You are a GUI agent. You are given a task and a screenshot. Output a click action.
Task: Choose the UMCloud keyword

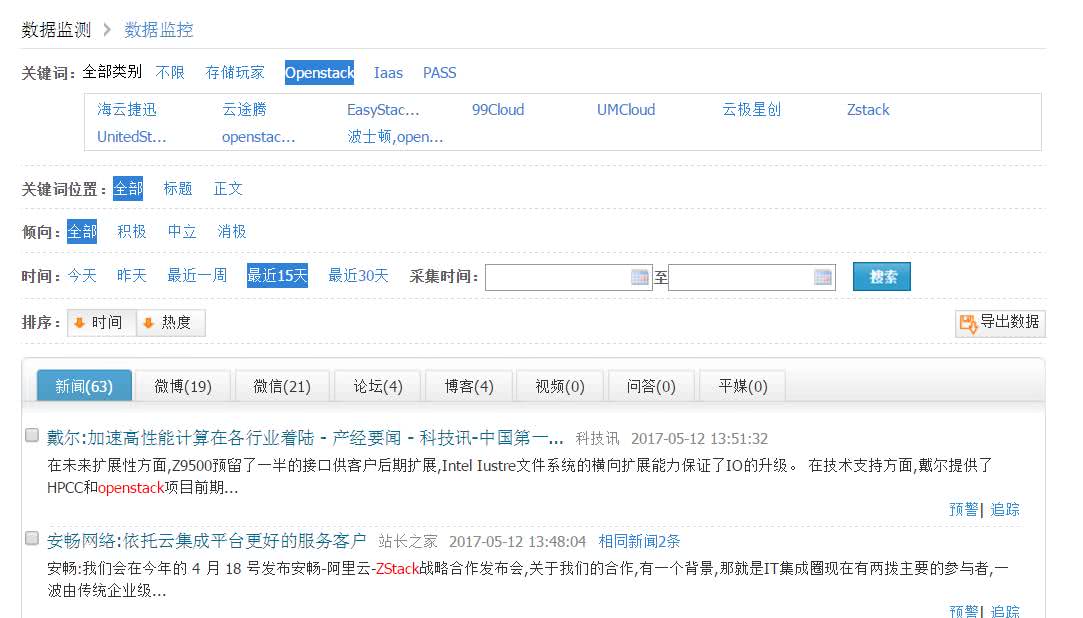click(626, 110)
